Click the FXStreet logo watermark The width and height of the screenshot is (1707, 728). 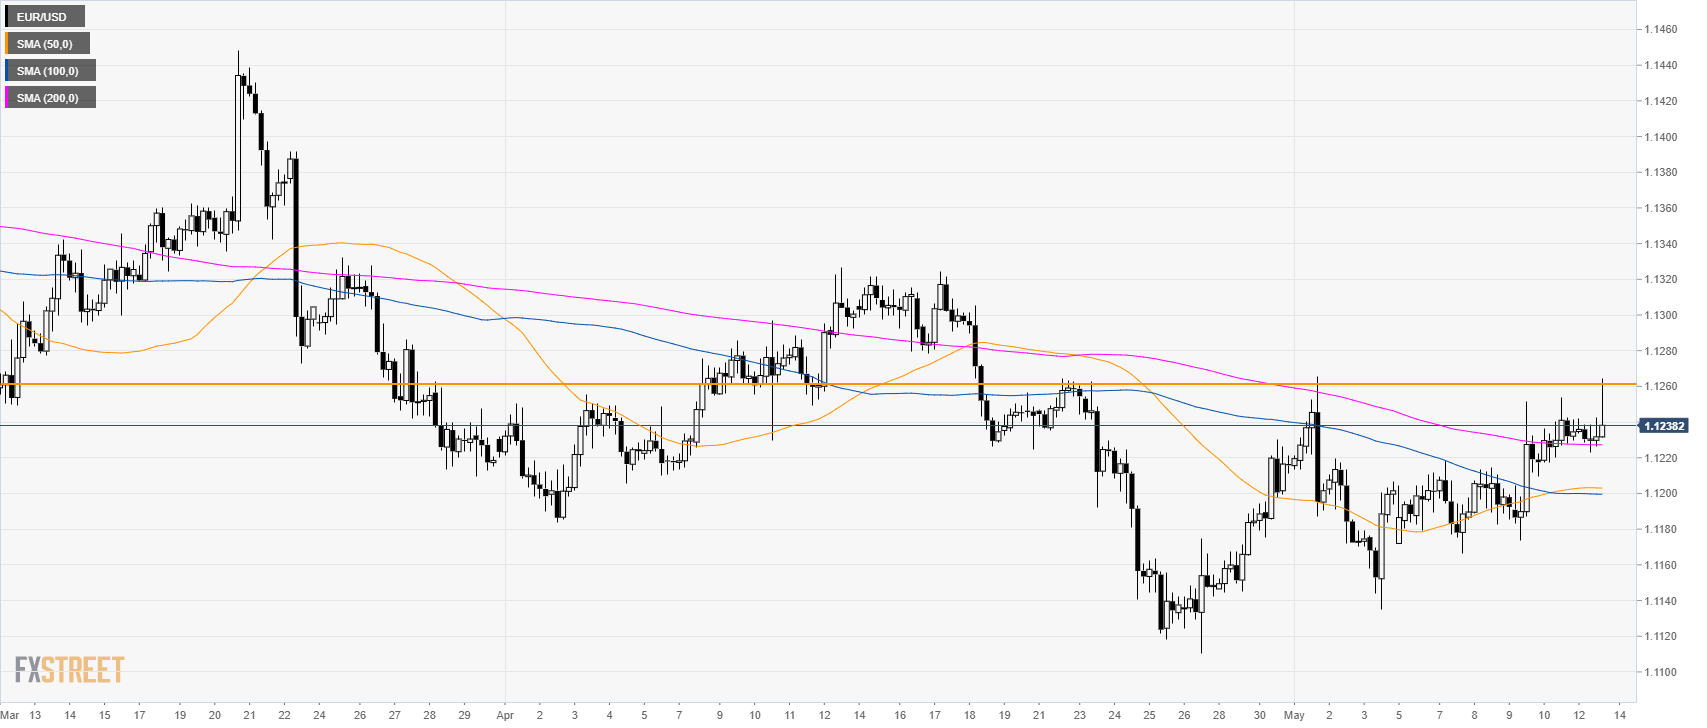click(69, 669)
